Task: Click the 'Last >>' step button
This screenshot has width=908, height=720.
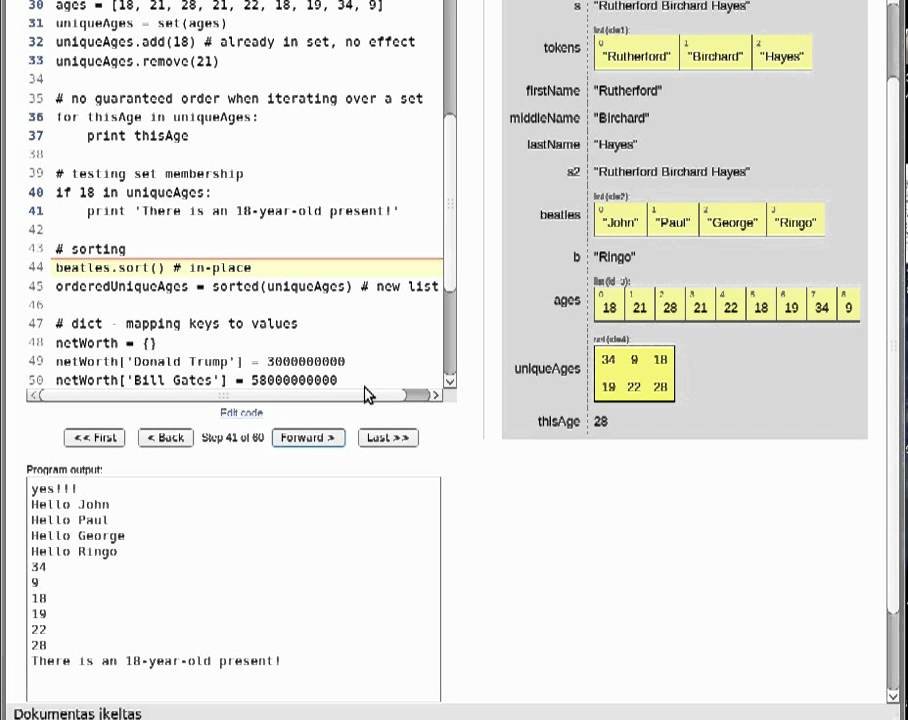Action: click(388, 438)
